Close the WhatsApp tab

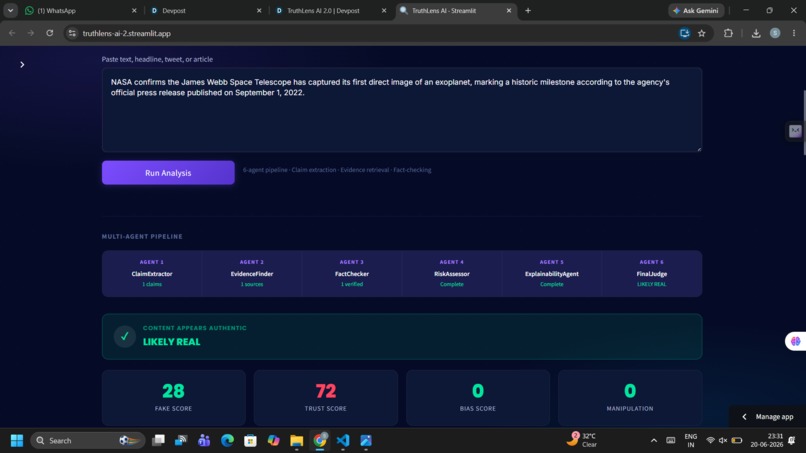click(x=134, y=10)
